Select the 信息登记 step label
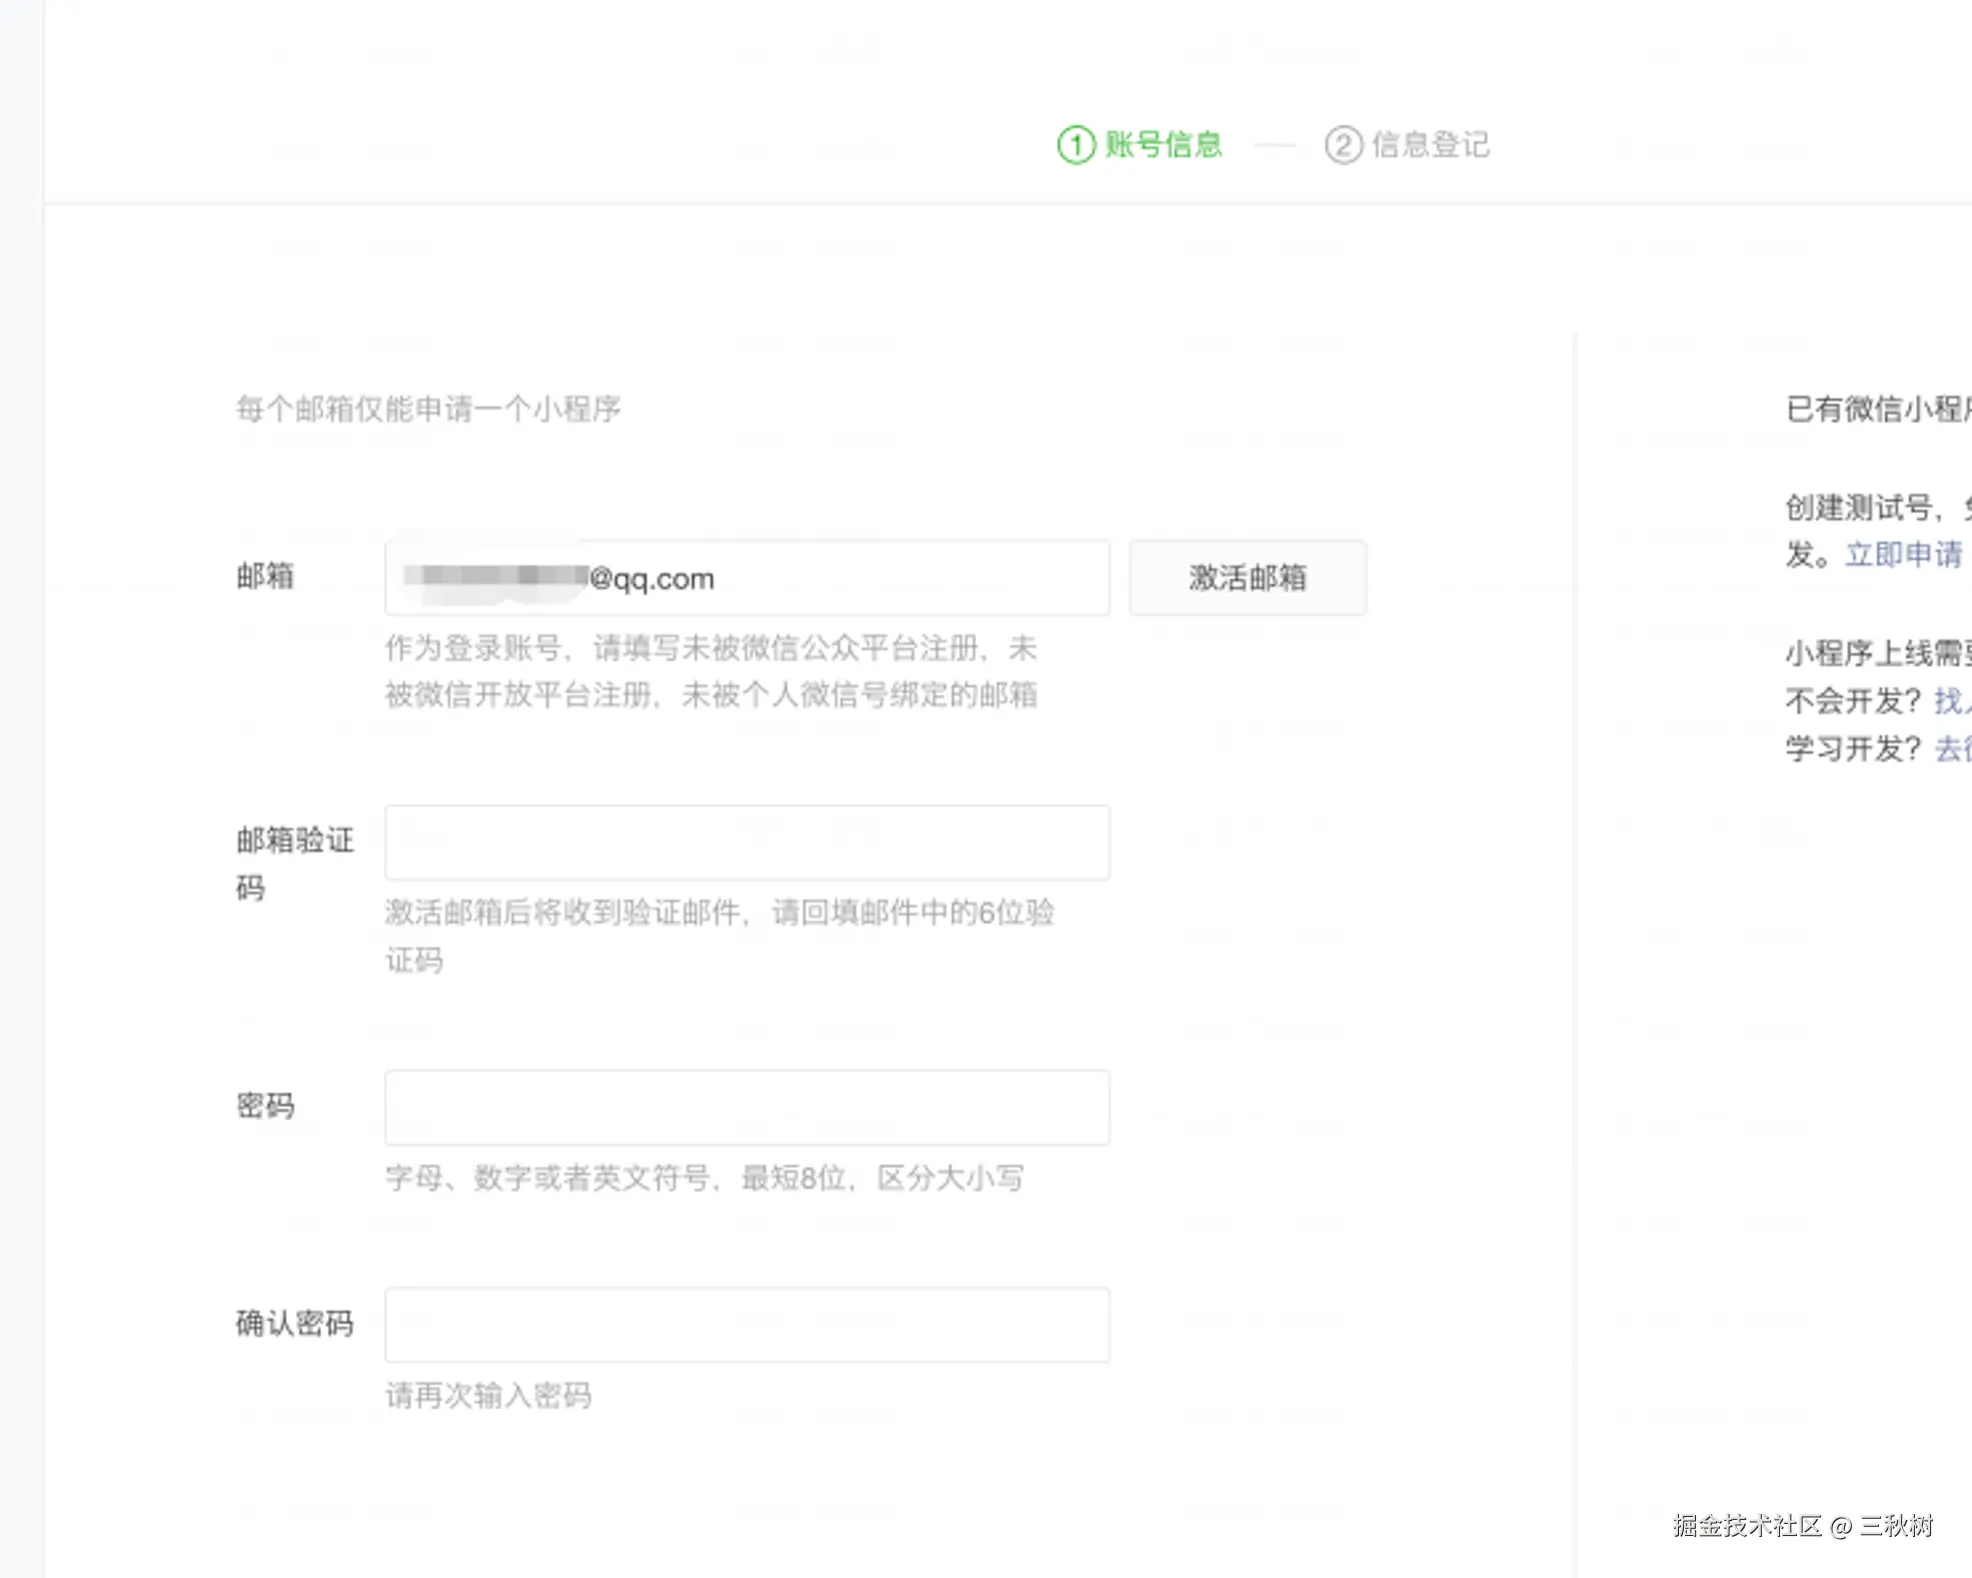 [1430, 145]
